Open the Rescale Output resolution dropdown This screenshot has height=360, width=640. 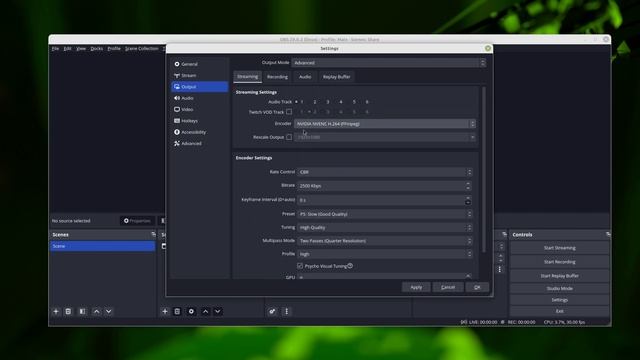tap(384, 137)
